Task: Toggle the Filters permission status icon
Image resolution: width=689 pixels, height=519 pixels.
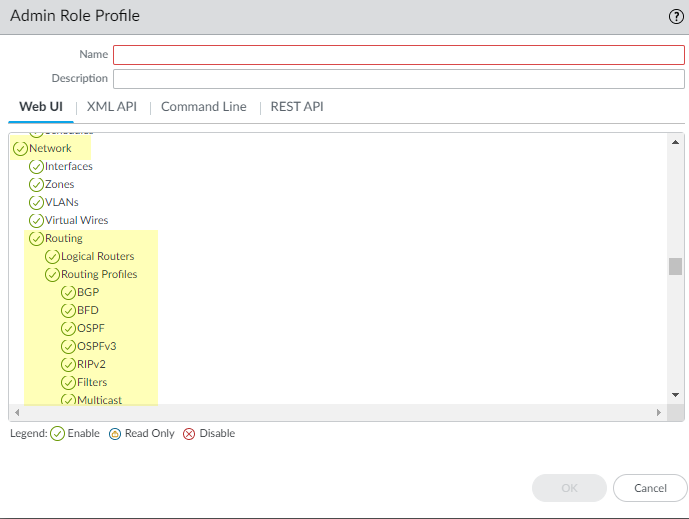Action: 68,383
